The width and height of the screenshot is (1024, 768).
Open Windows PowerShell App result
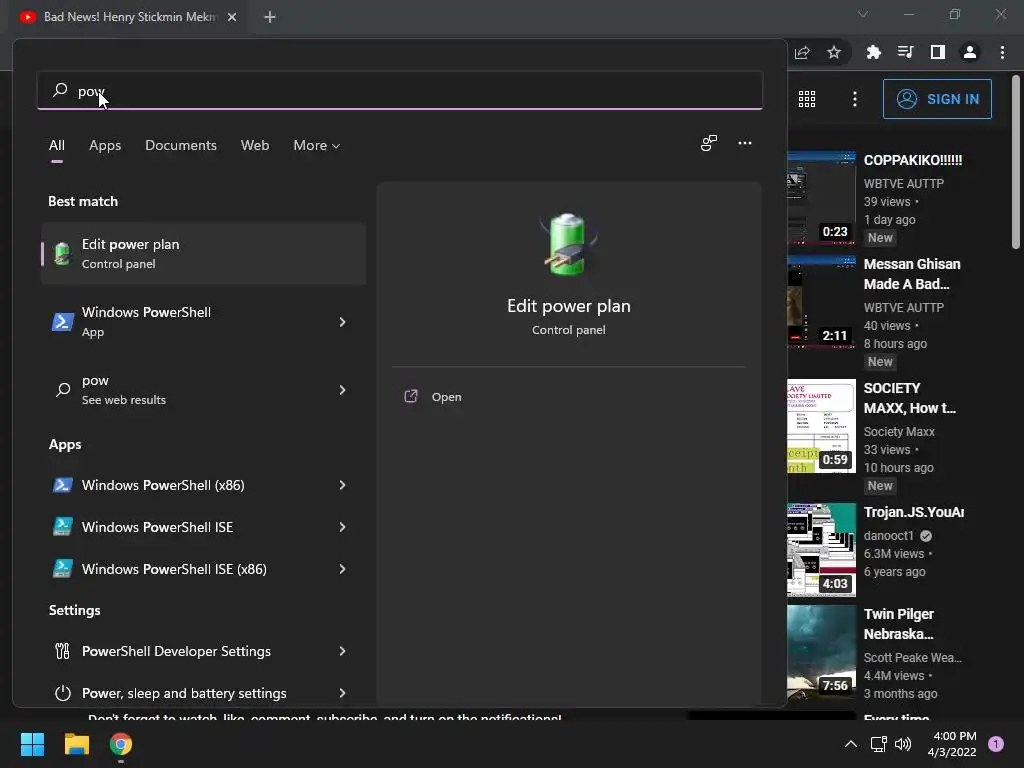(203, 322)
